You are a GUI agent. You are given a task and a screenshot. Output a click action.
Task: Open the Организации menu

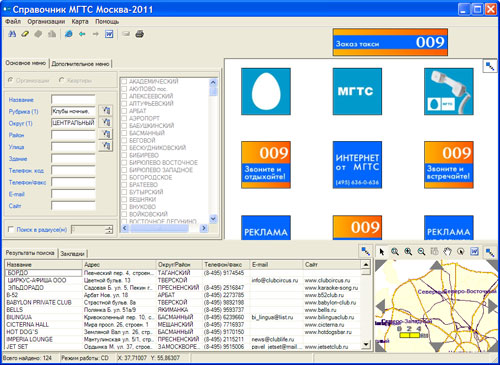(46, 22)
